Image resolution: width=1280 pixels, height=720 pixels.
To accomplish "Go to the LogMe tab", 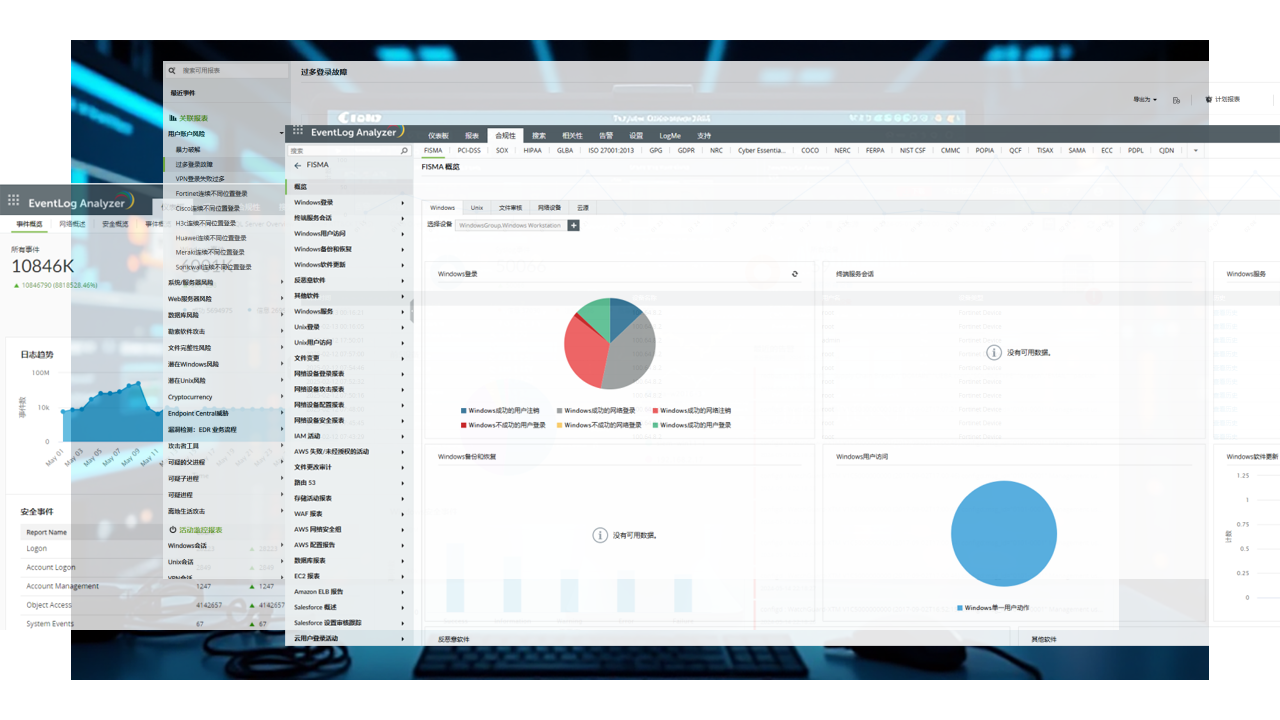I will pyautogui.click(x=670, y=135).
